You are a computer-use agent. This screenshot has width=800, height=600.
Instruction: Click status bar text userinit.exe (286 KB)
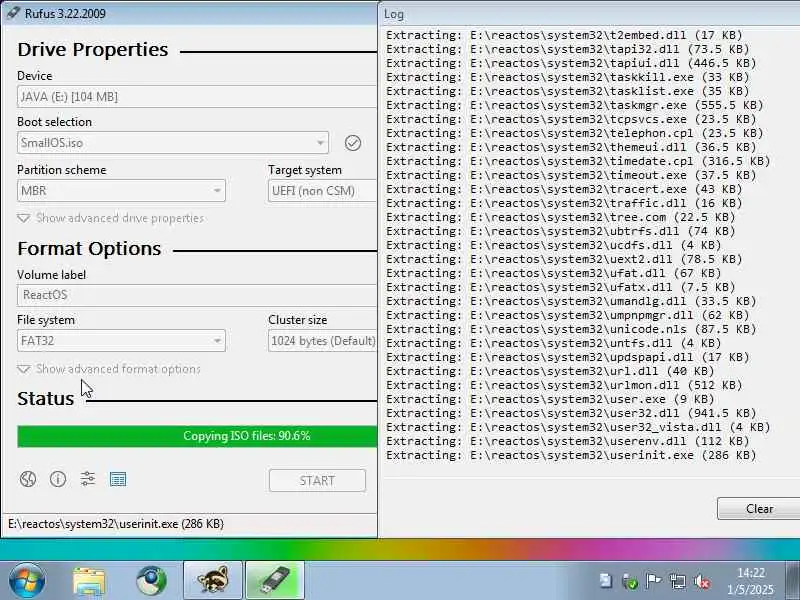116,524
